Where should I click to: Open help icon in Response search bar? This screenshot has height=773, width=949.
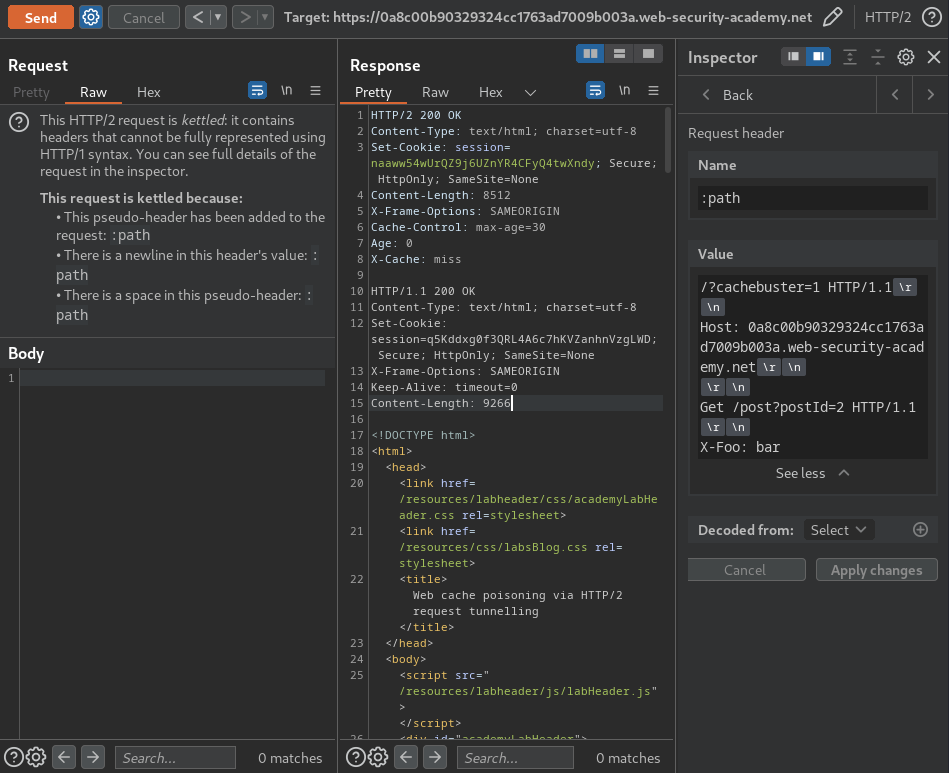(355, 757)
